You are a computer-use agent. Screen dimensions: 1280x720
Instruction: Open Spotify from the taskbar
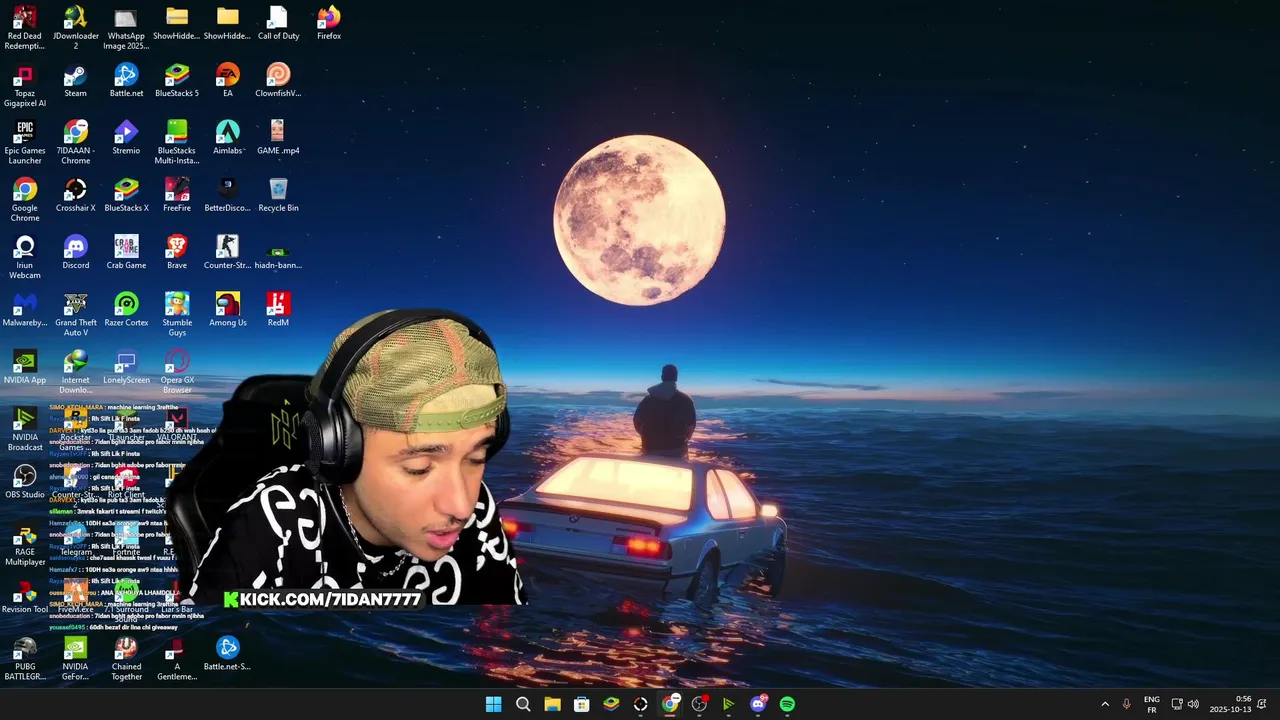pos(787,704)
